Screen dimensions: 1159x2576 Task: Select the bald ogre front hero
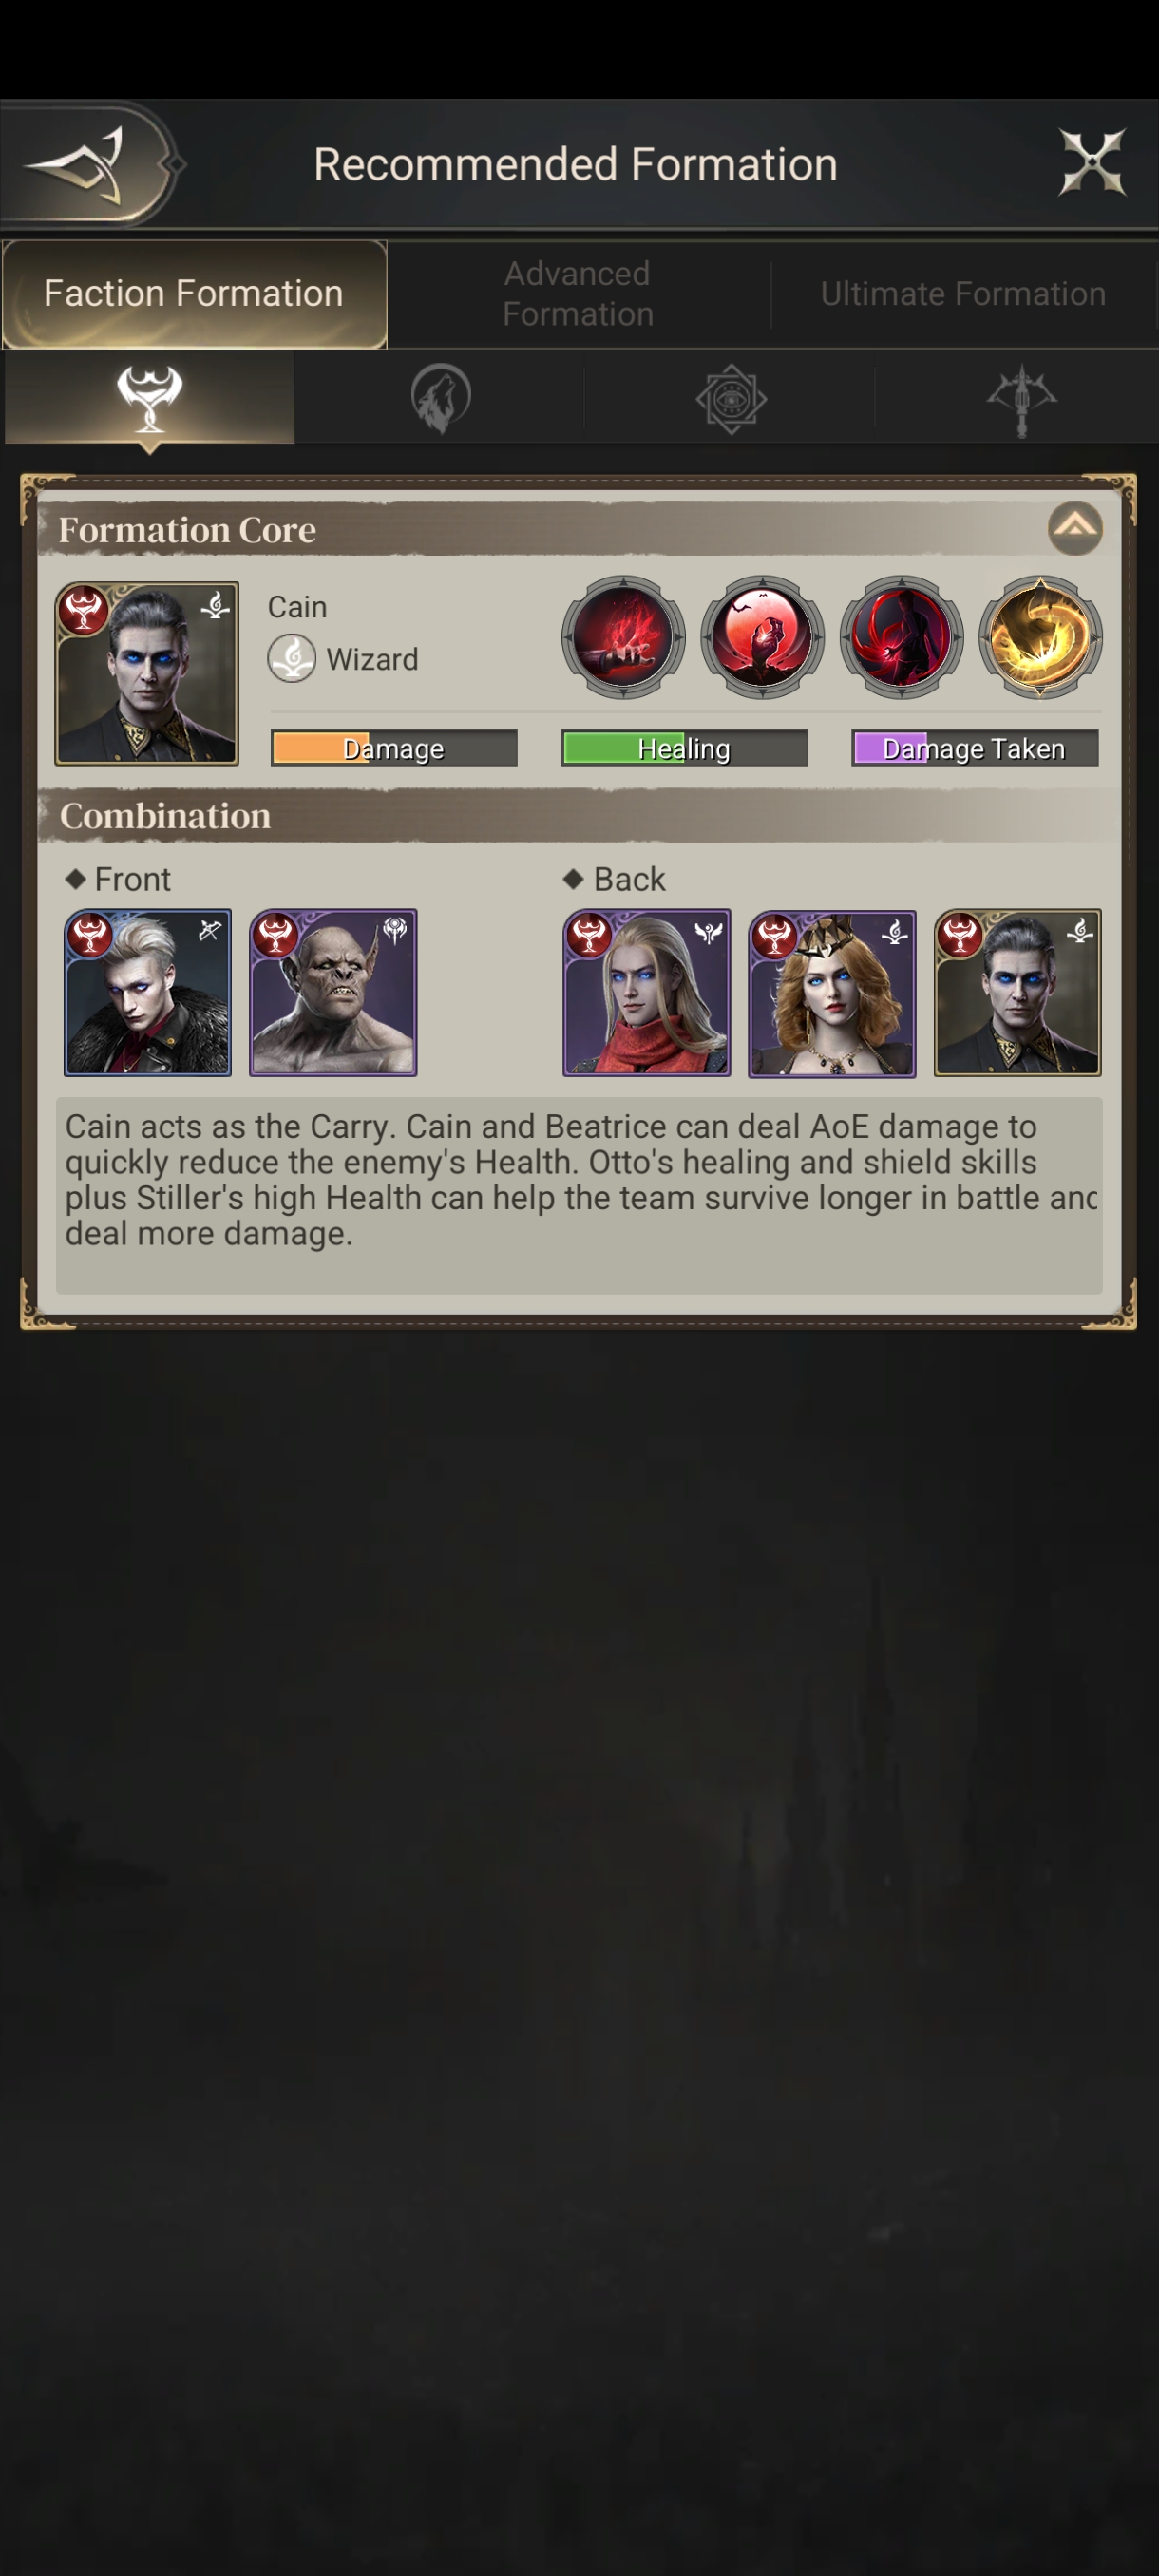333,992
